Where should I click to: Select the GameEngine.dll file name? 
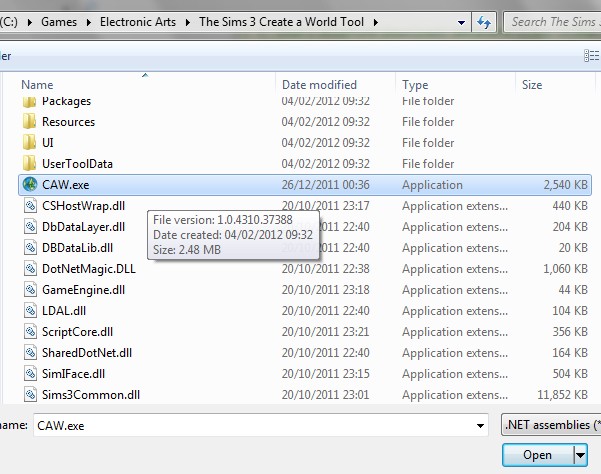pos(84,290)
